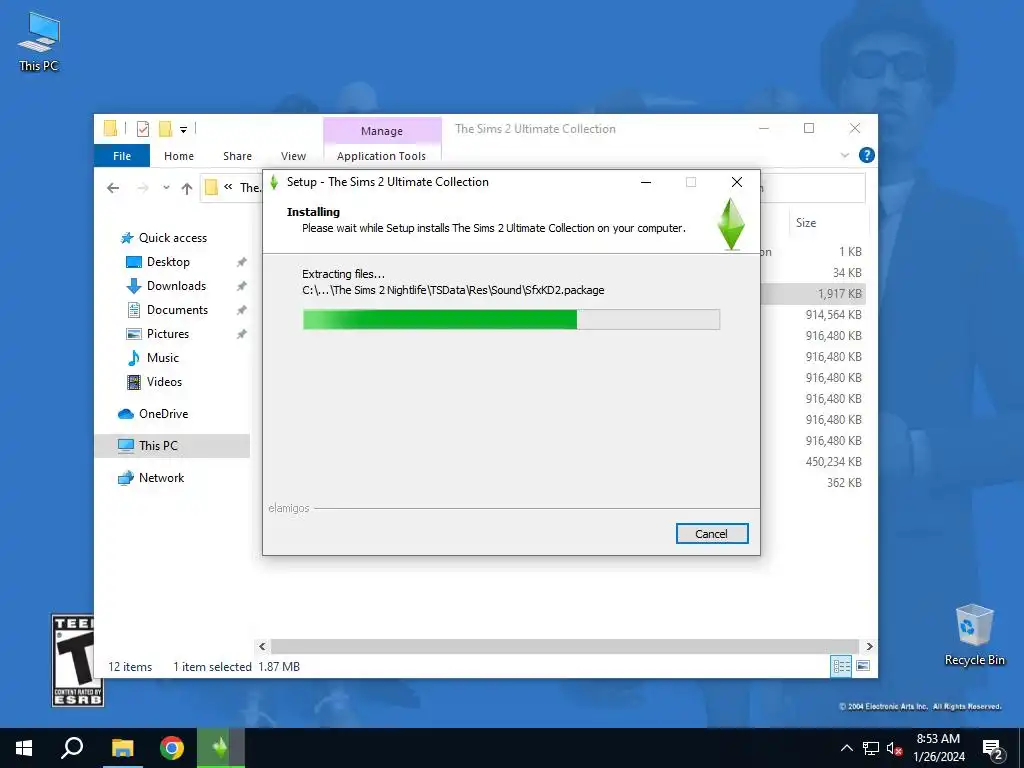
Task: Select the 914,564 KB file row
Action: click(x=814, y=315)
